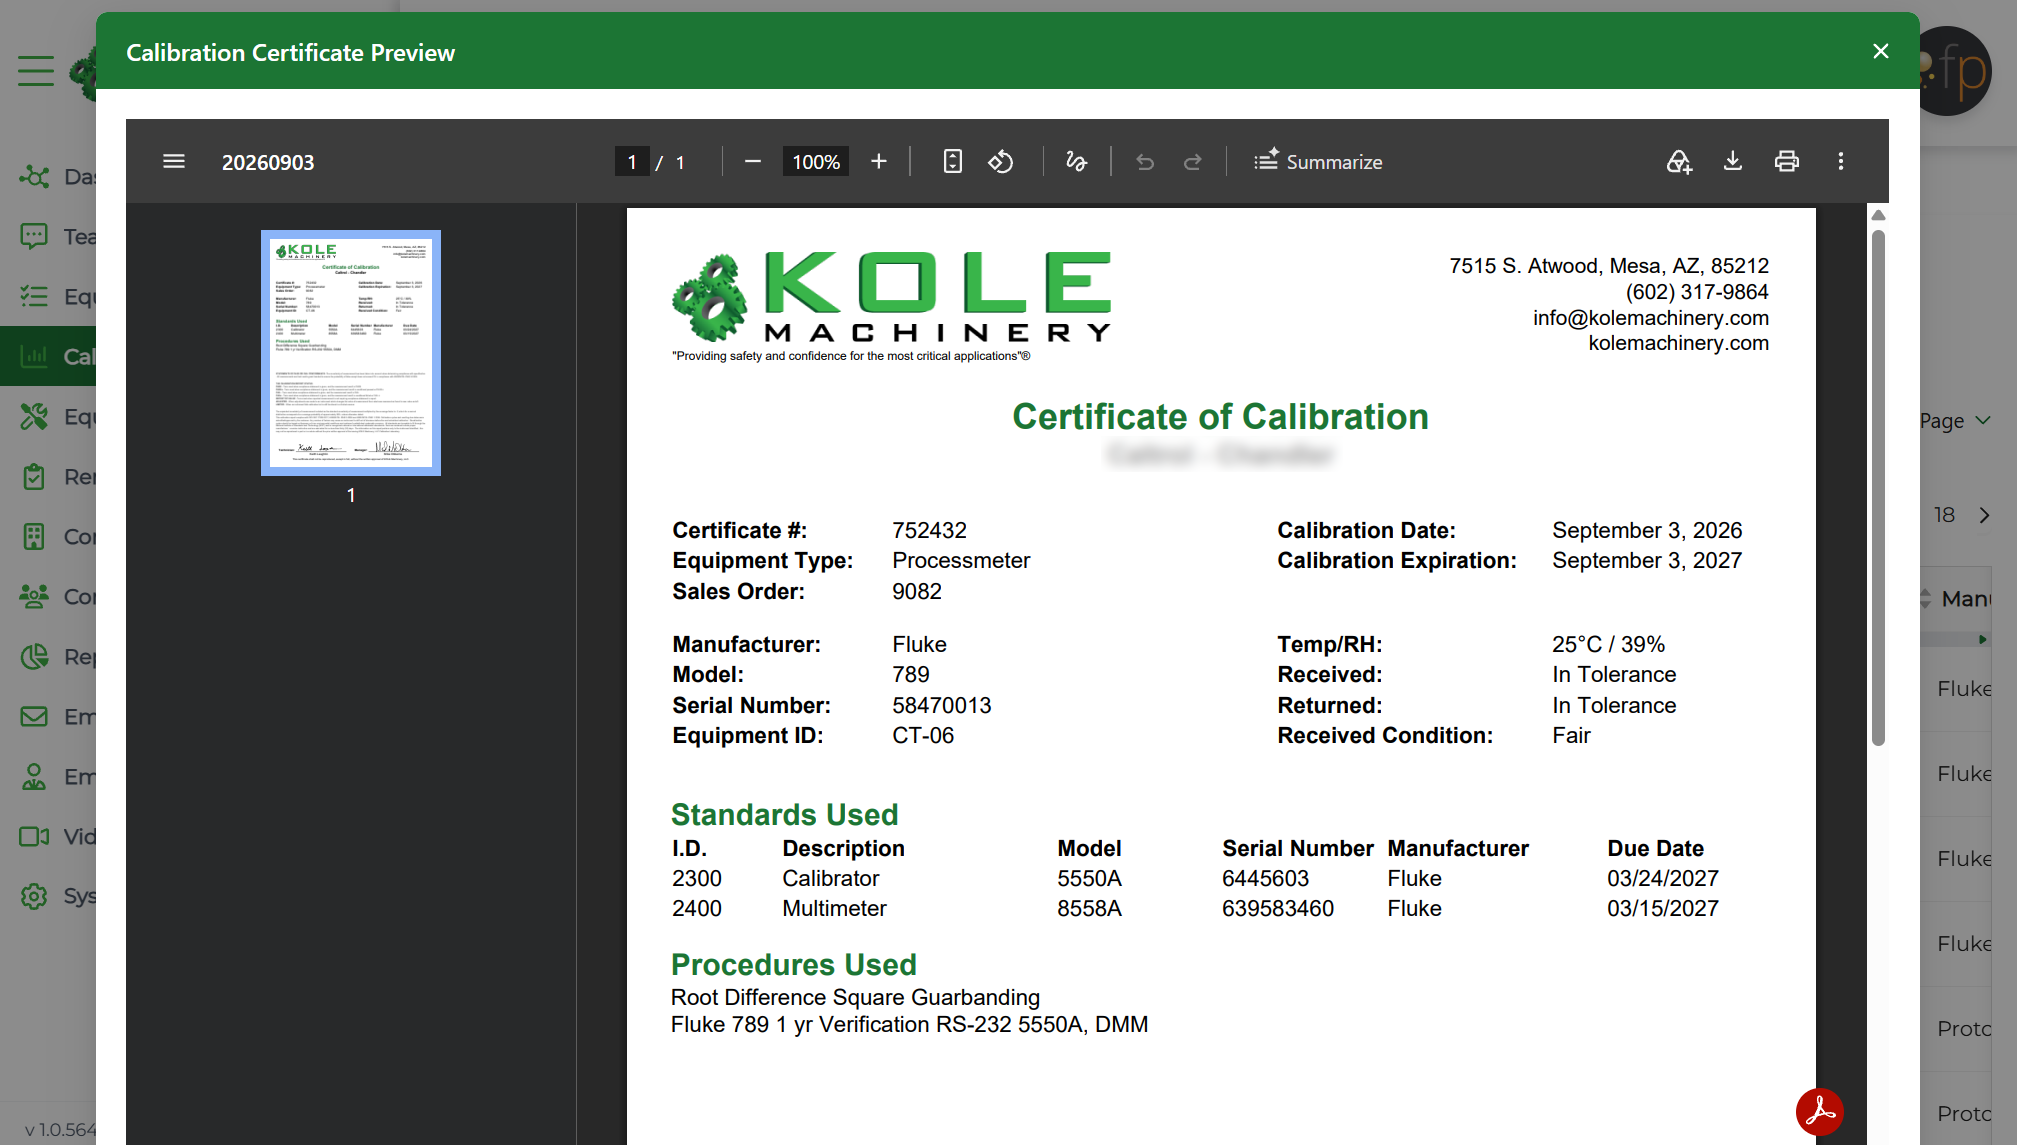Click the video camera sidebar icon
Image resolution: width=2017 pixels, height=1145 pixels.
[x=34, y=836]
